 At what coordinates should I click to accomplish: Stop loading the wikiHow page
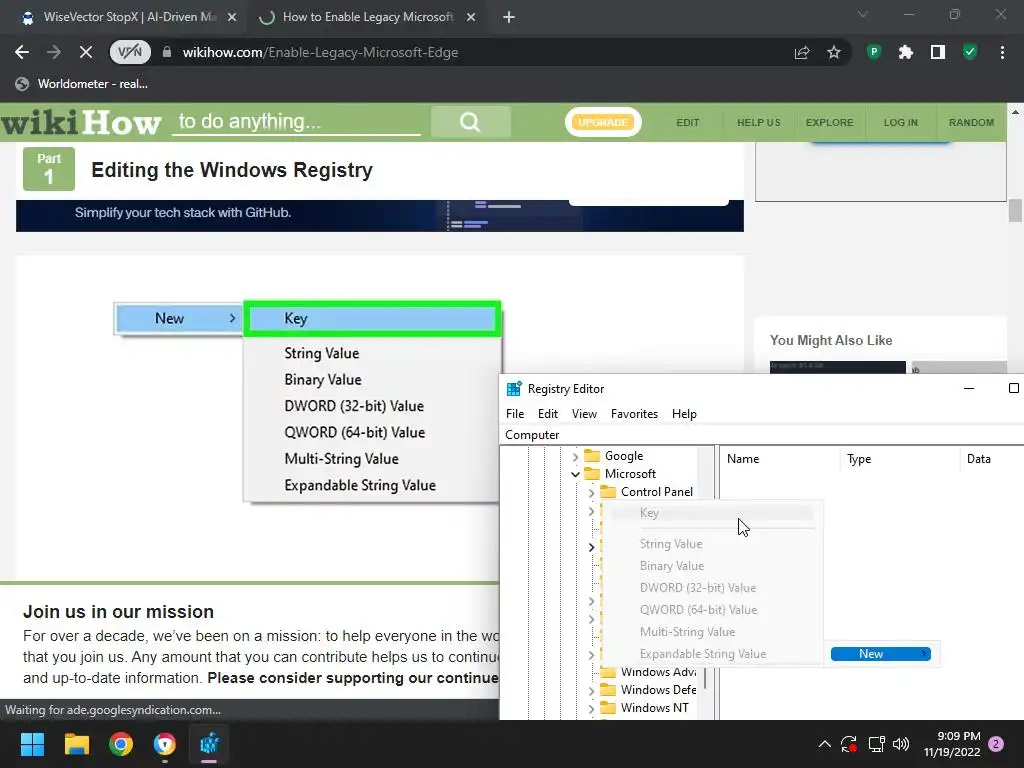tap(86, 52)
